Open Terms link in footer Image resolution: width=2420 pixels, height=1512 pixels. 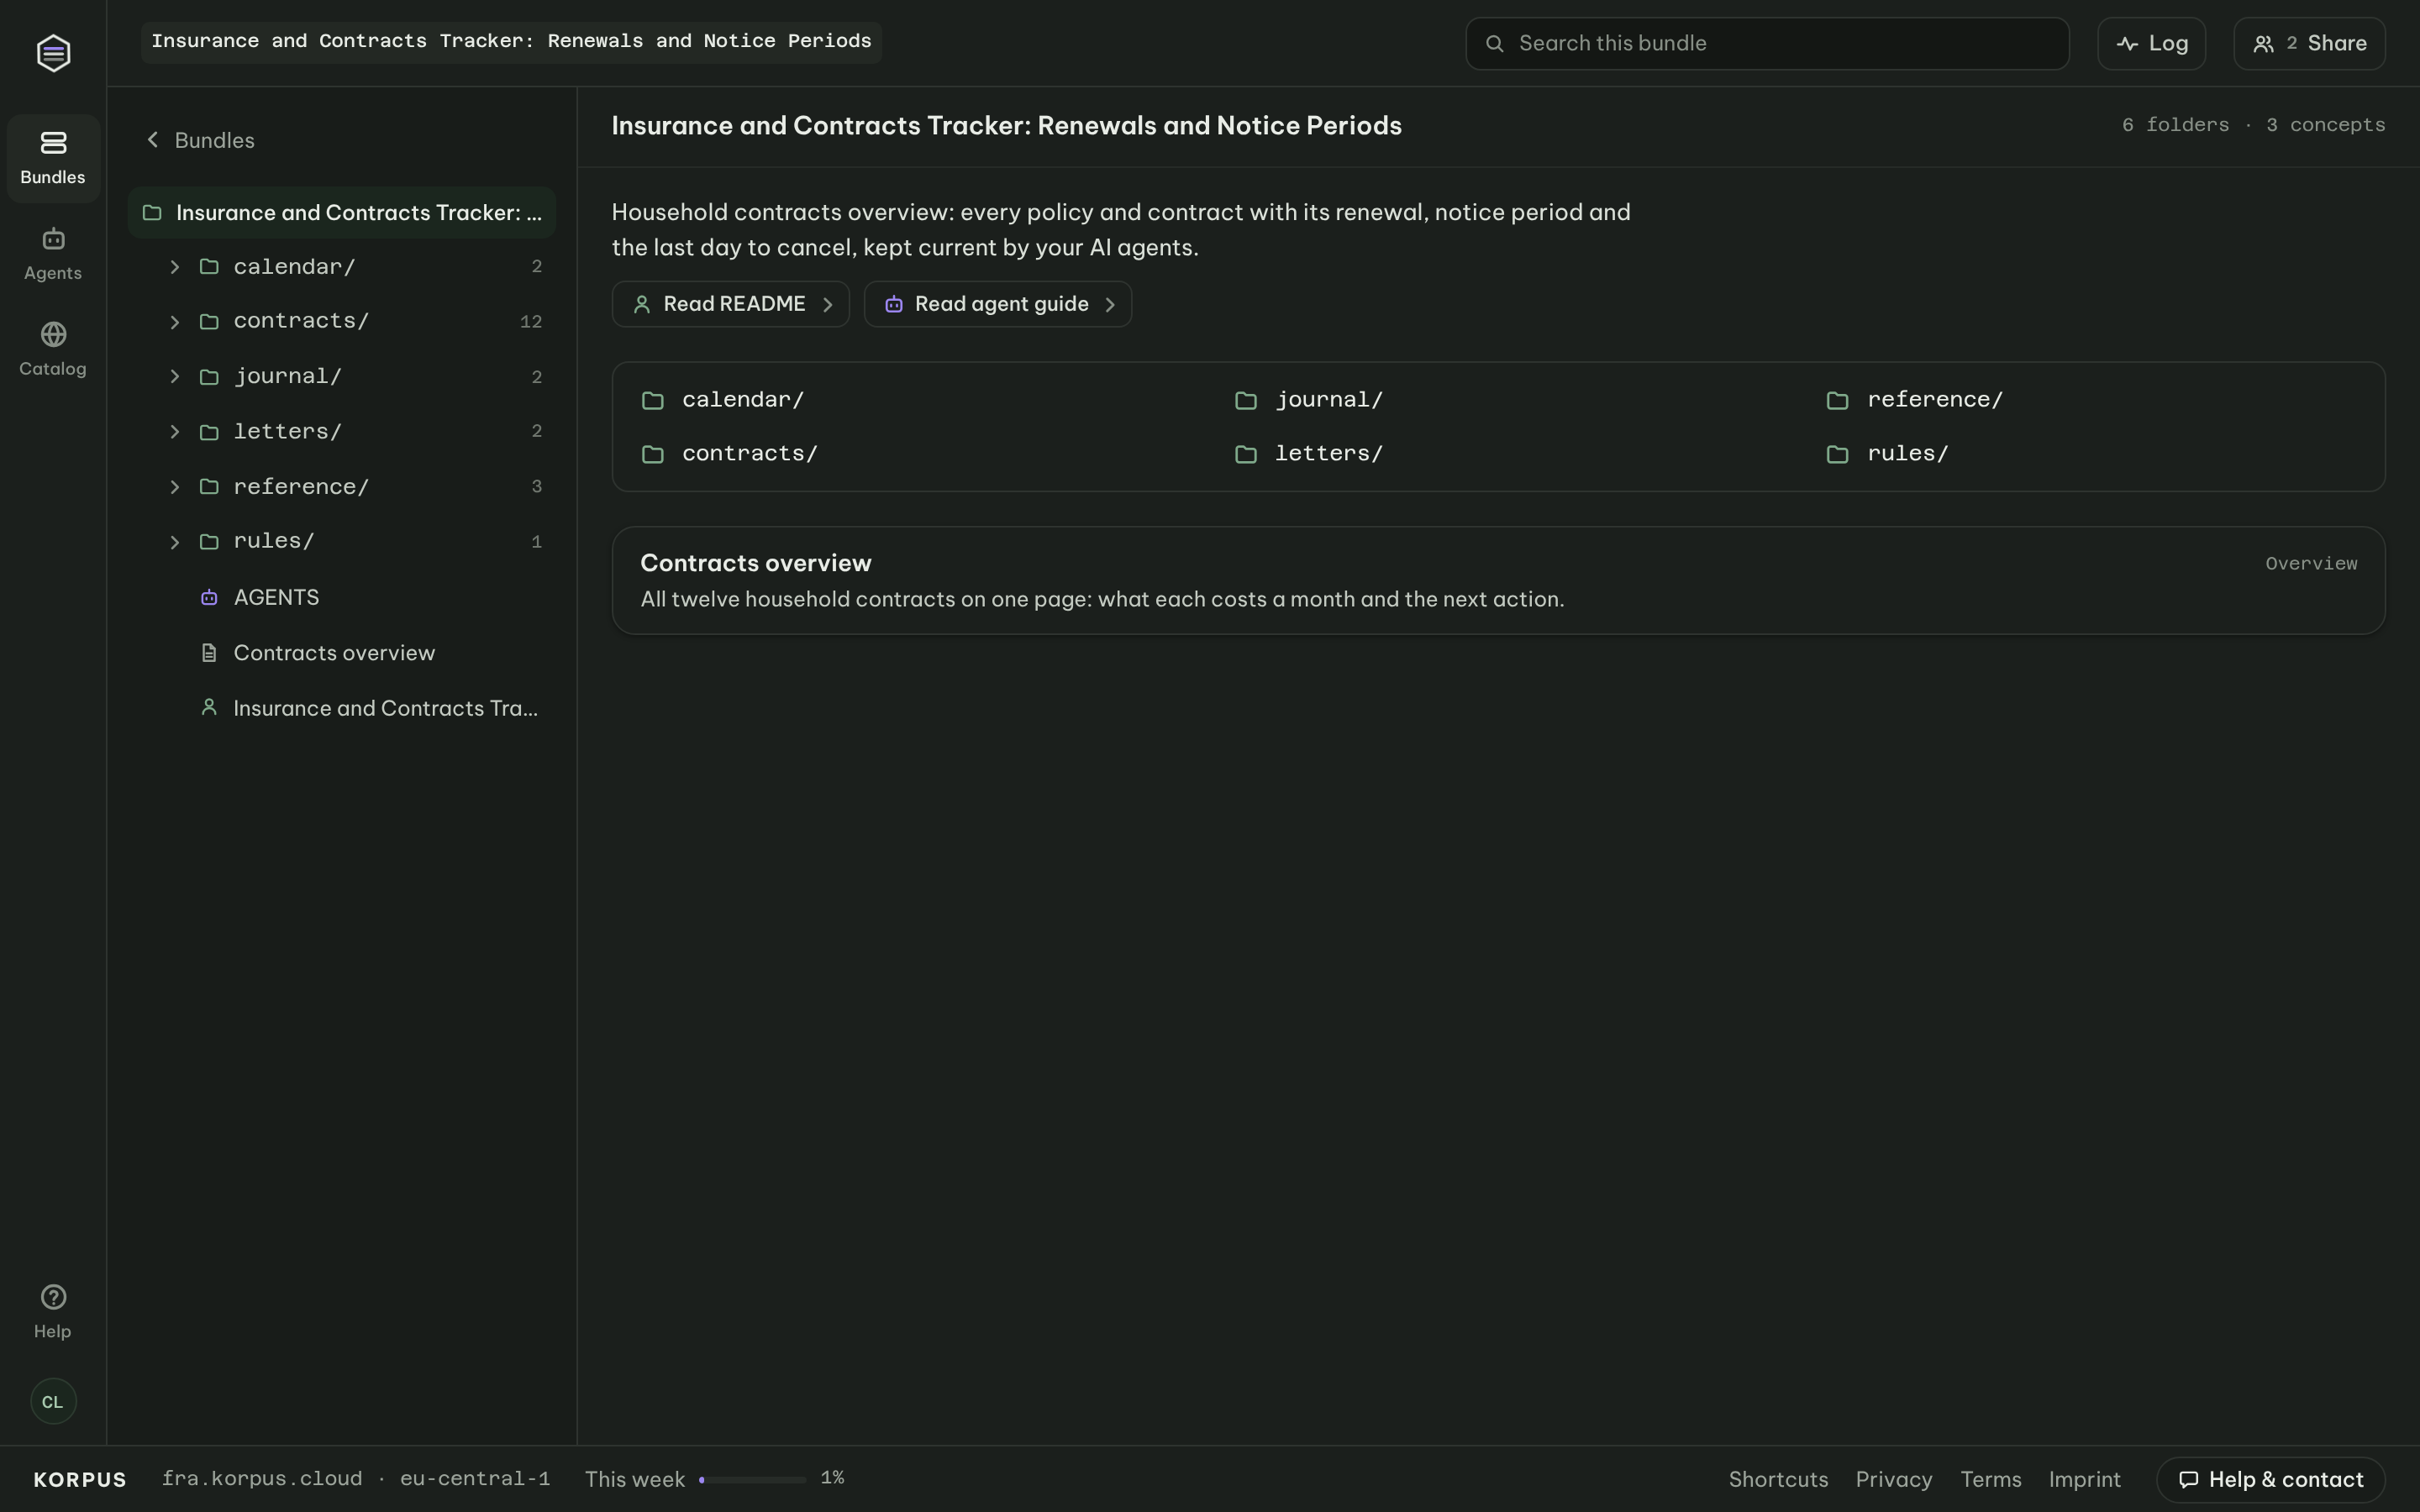point(1990,1479)
